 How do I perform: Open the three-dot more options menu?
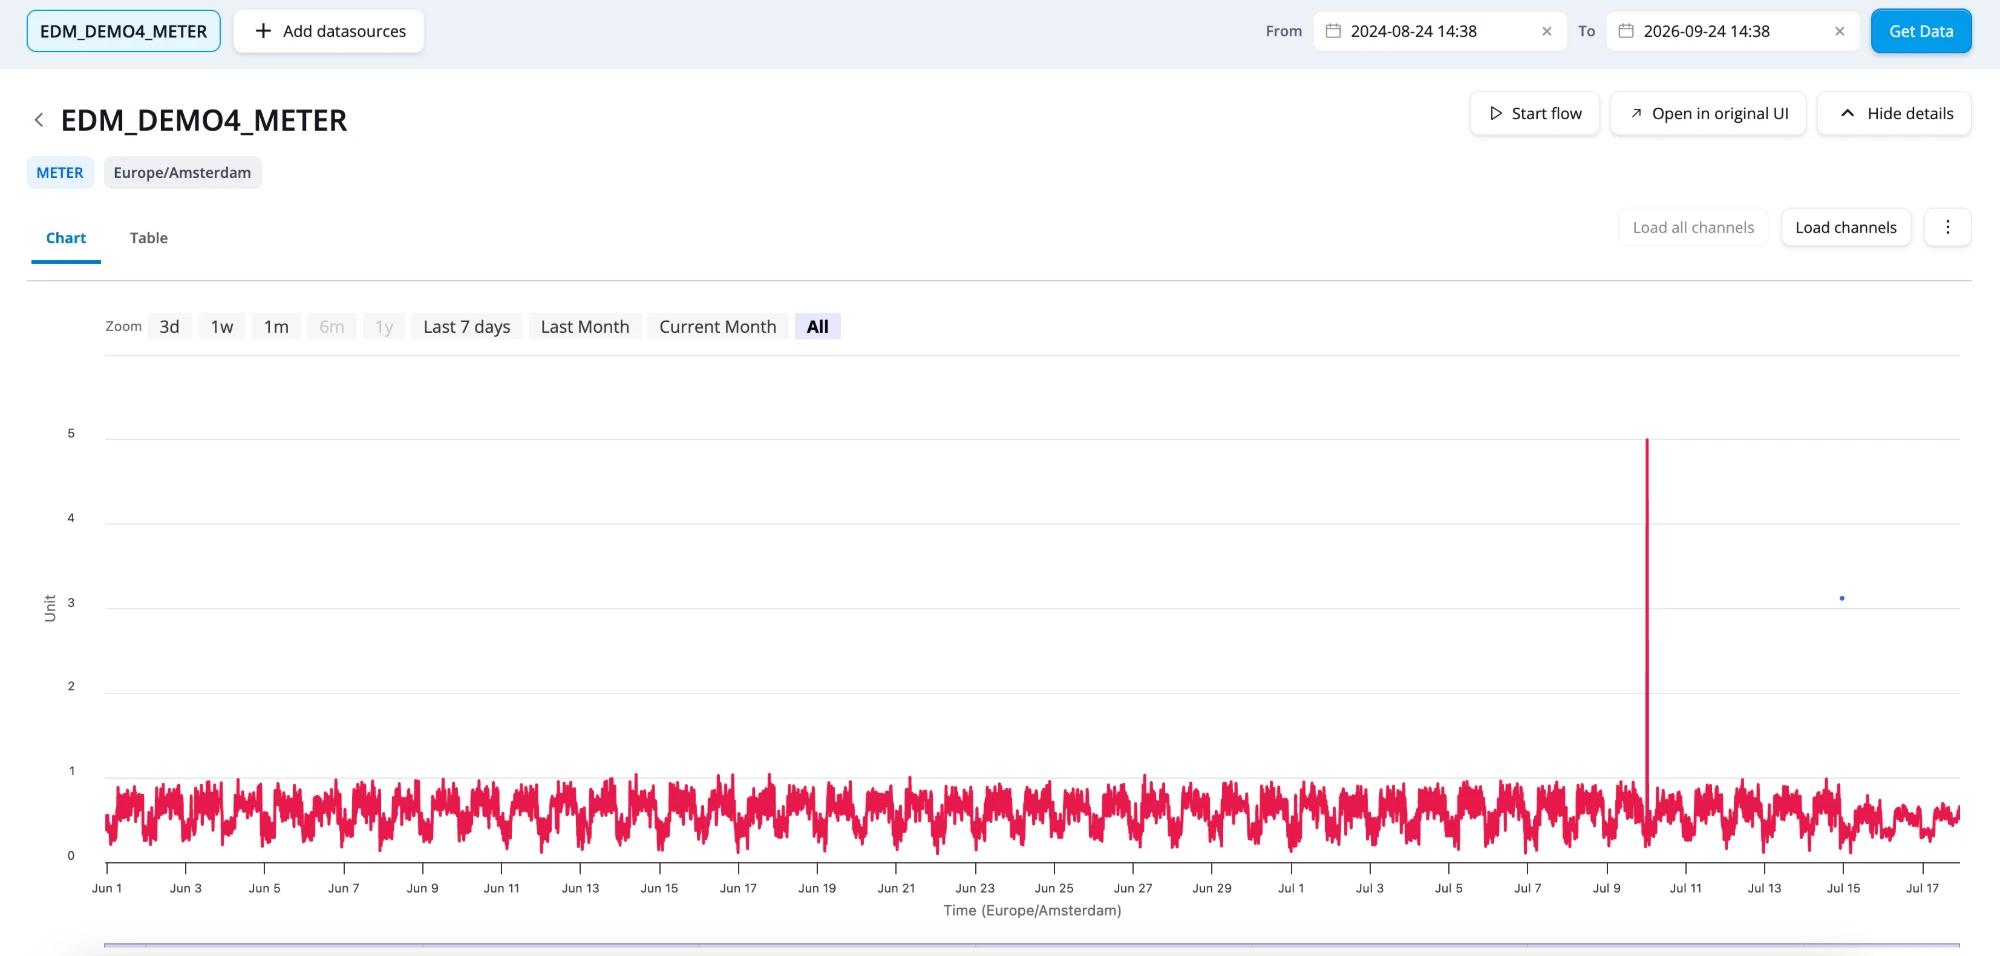pos(1947,227)
